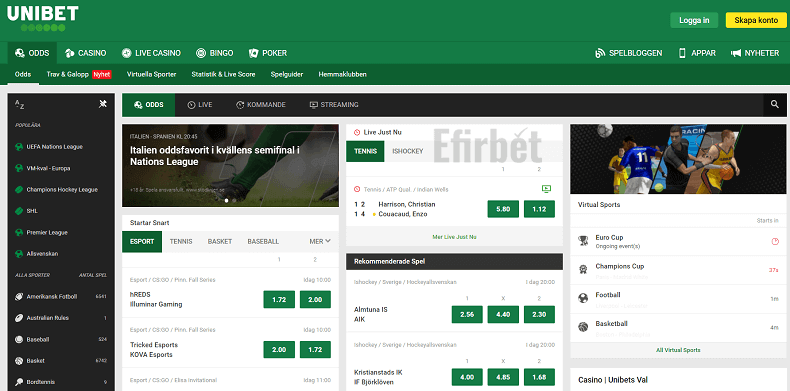Click the Premier League football icon
Viewport: 790px width, 391px height.
point(19,232)
